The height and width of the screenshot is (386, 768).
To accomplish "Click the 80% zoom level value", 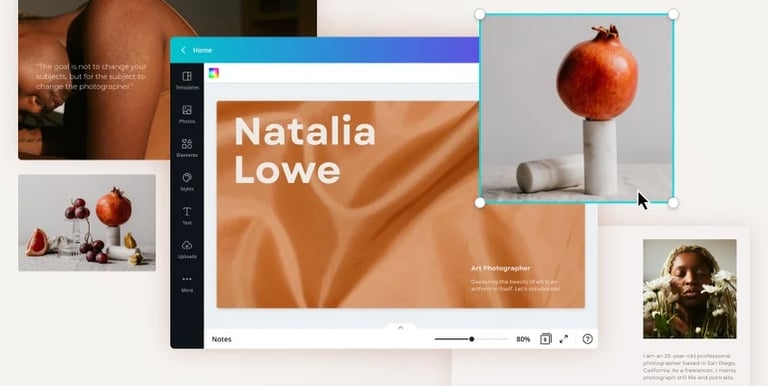I will (x=523, y=339).
